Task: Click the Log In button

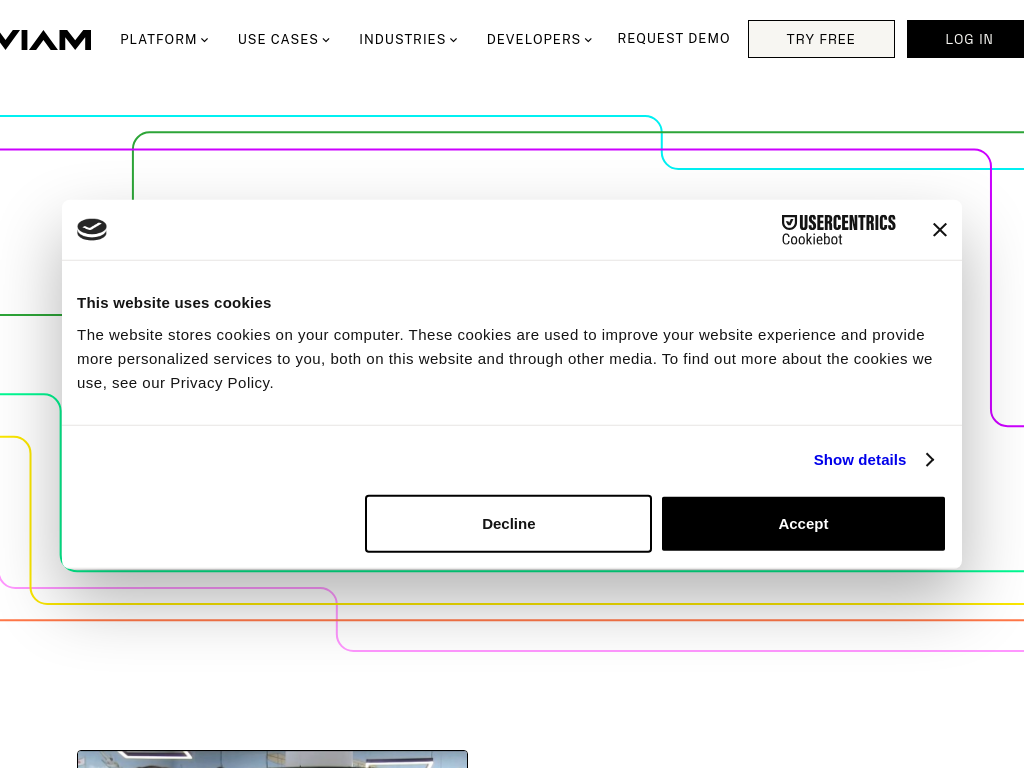Action: point(968,40)
